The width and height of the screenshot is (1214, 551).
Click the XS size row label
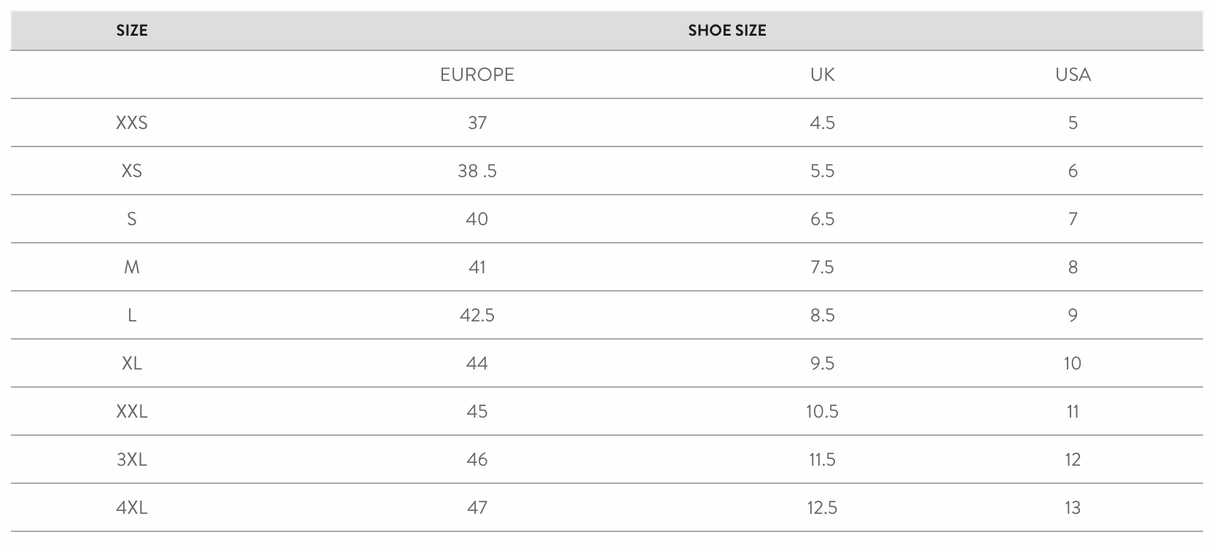tap(131, 171)
